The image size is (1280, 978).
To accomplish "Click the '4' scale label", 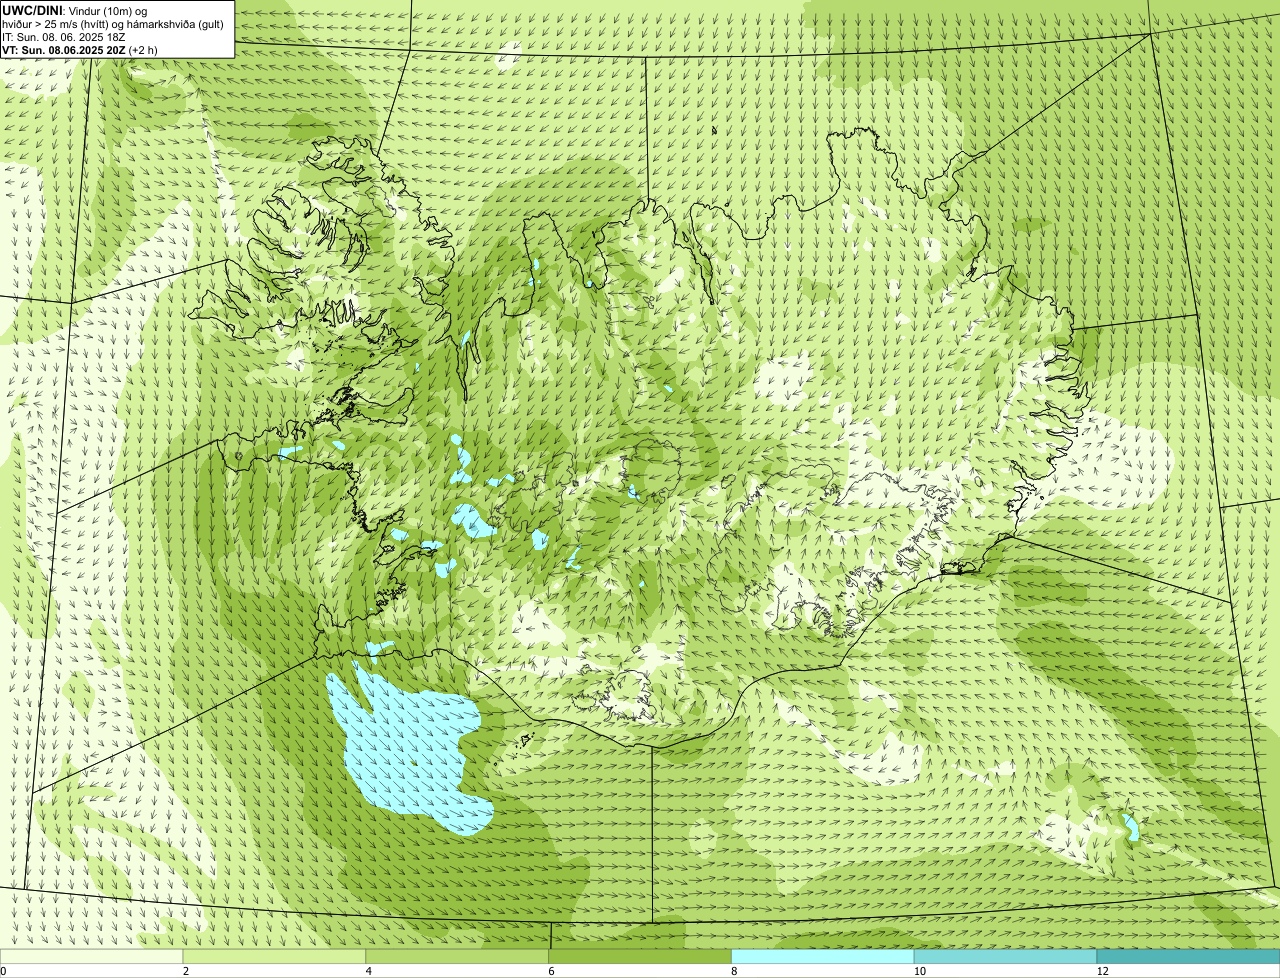I will point(368,971).
